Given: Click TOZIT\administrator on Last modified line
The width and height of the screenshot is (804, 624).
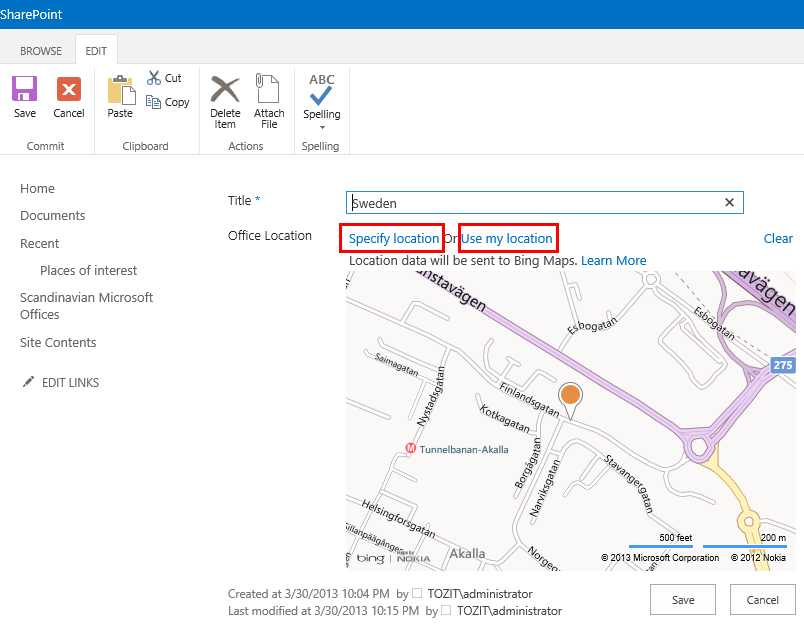Looking at the screenshot, I should pos(509,611).
